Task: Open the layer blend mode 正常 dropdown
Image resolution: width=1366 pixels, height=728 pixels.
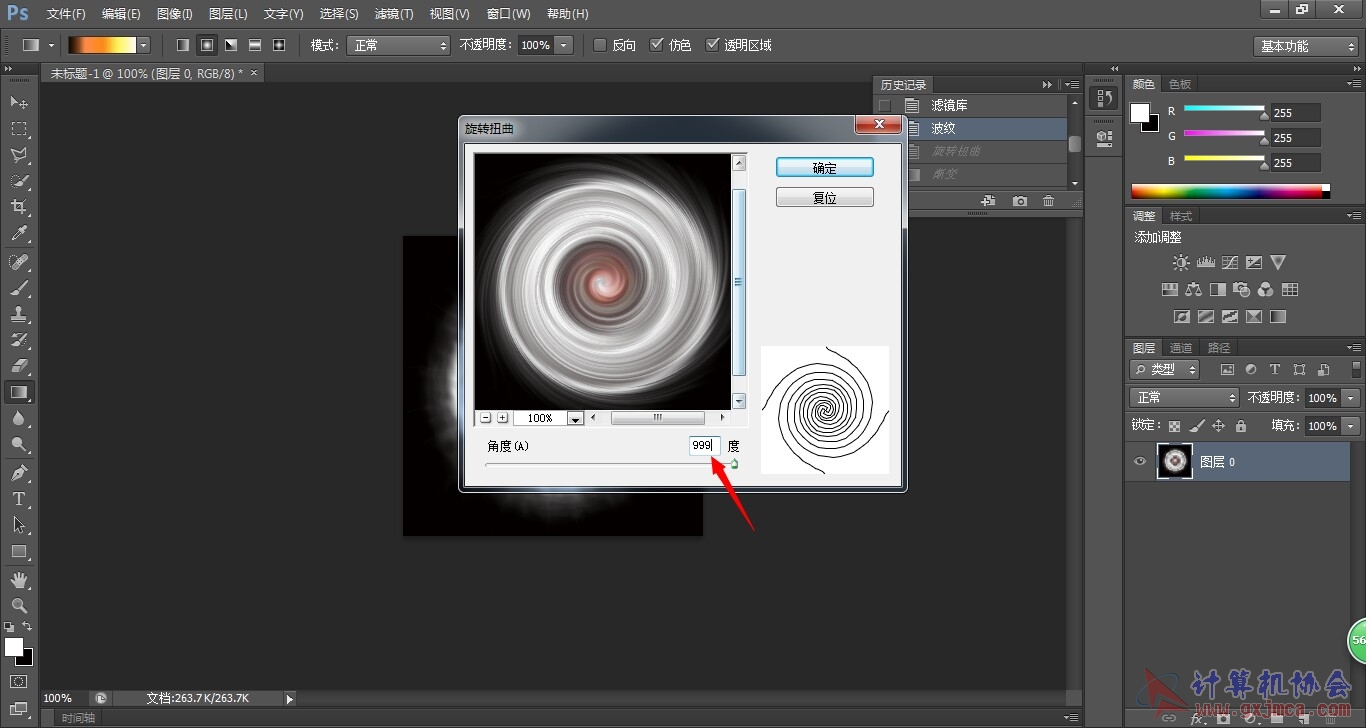Action: (1185, 397)
